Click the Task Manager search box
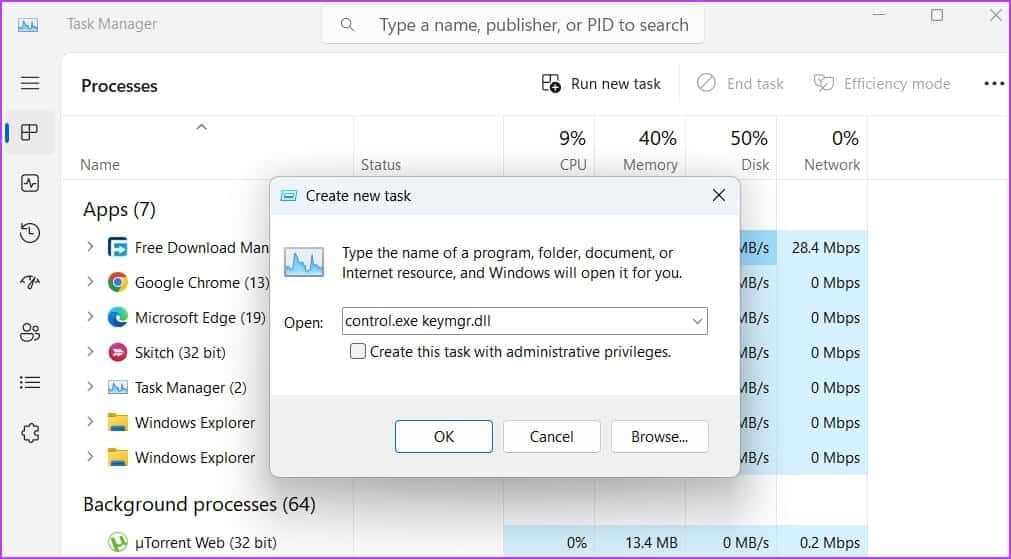The image size is (1011, 559). click(513, 25)
